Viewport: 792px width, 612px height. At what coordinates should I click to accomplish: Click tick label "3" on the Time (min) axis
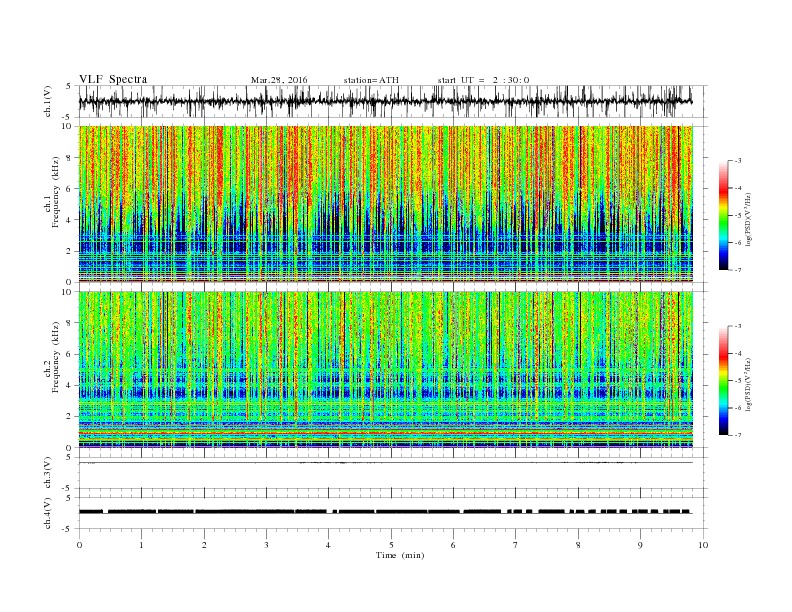(x=267, y=545)
